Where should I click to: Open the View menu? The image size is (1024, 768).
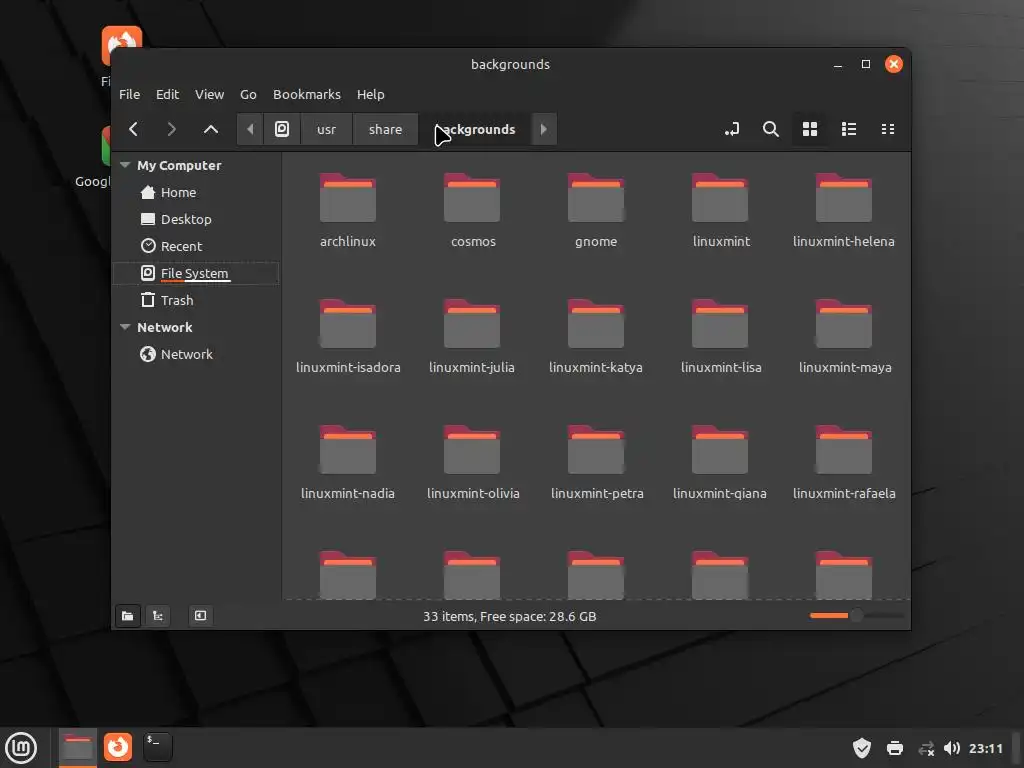[209, 94]
